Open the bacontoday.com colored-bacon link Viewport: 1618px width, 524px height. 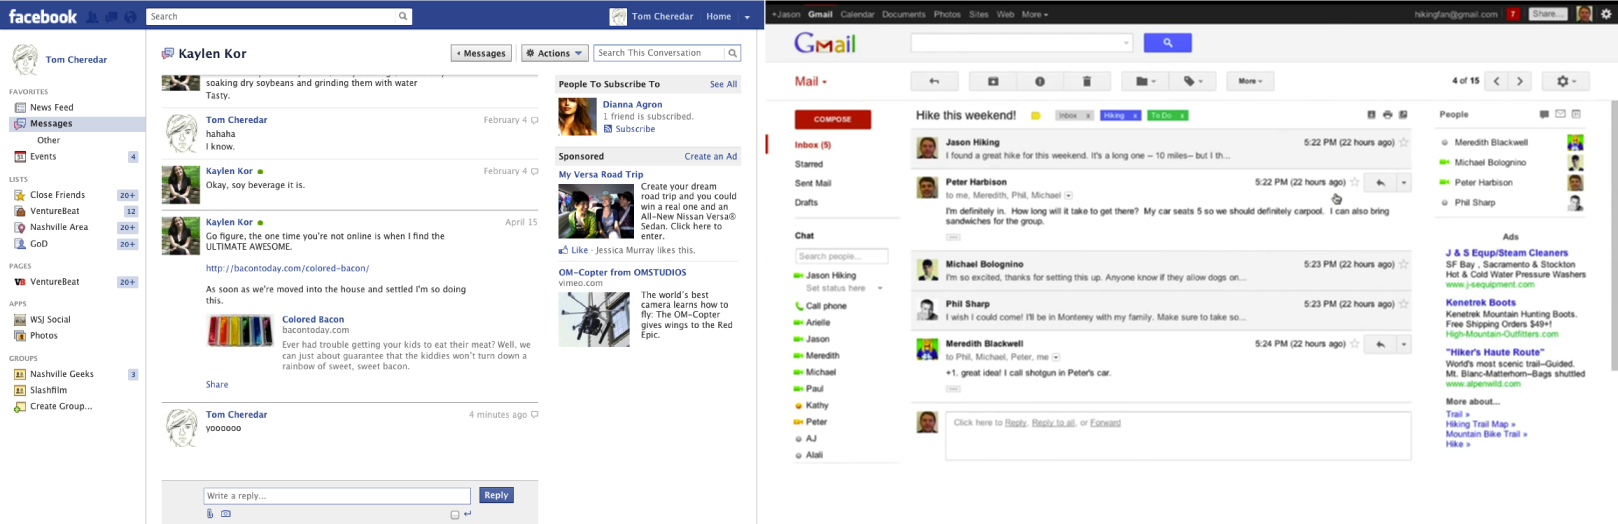[x=287, y=268]
